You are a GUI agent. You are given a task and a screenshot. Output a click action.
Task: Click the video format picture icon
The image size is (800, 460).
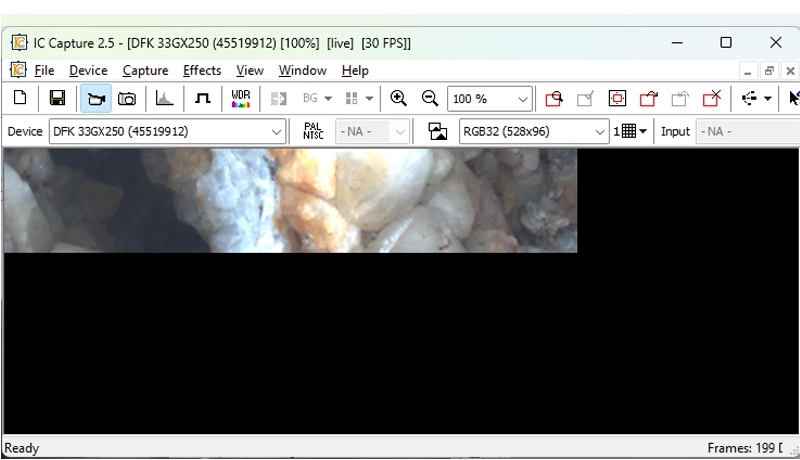point(437,131)
